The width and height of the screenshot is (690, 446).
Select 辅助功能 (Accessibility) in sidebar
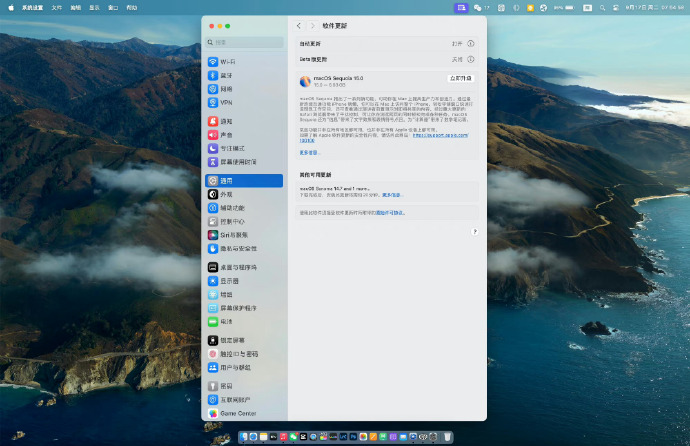[x=244, y=208]
